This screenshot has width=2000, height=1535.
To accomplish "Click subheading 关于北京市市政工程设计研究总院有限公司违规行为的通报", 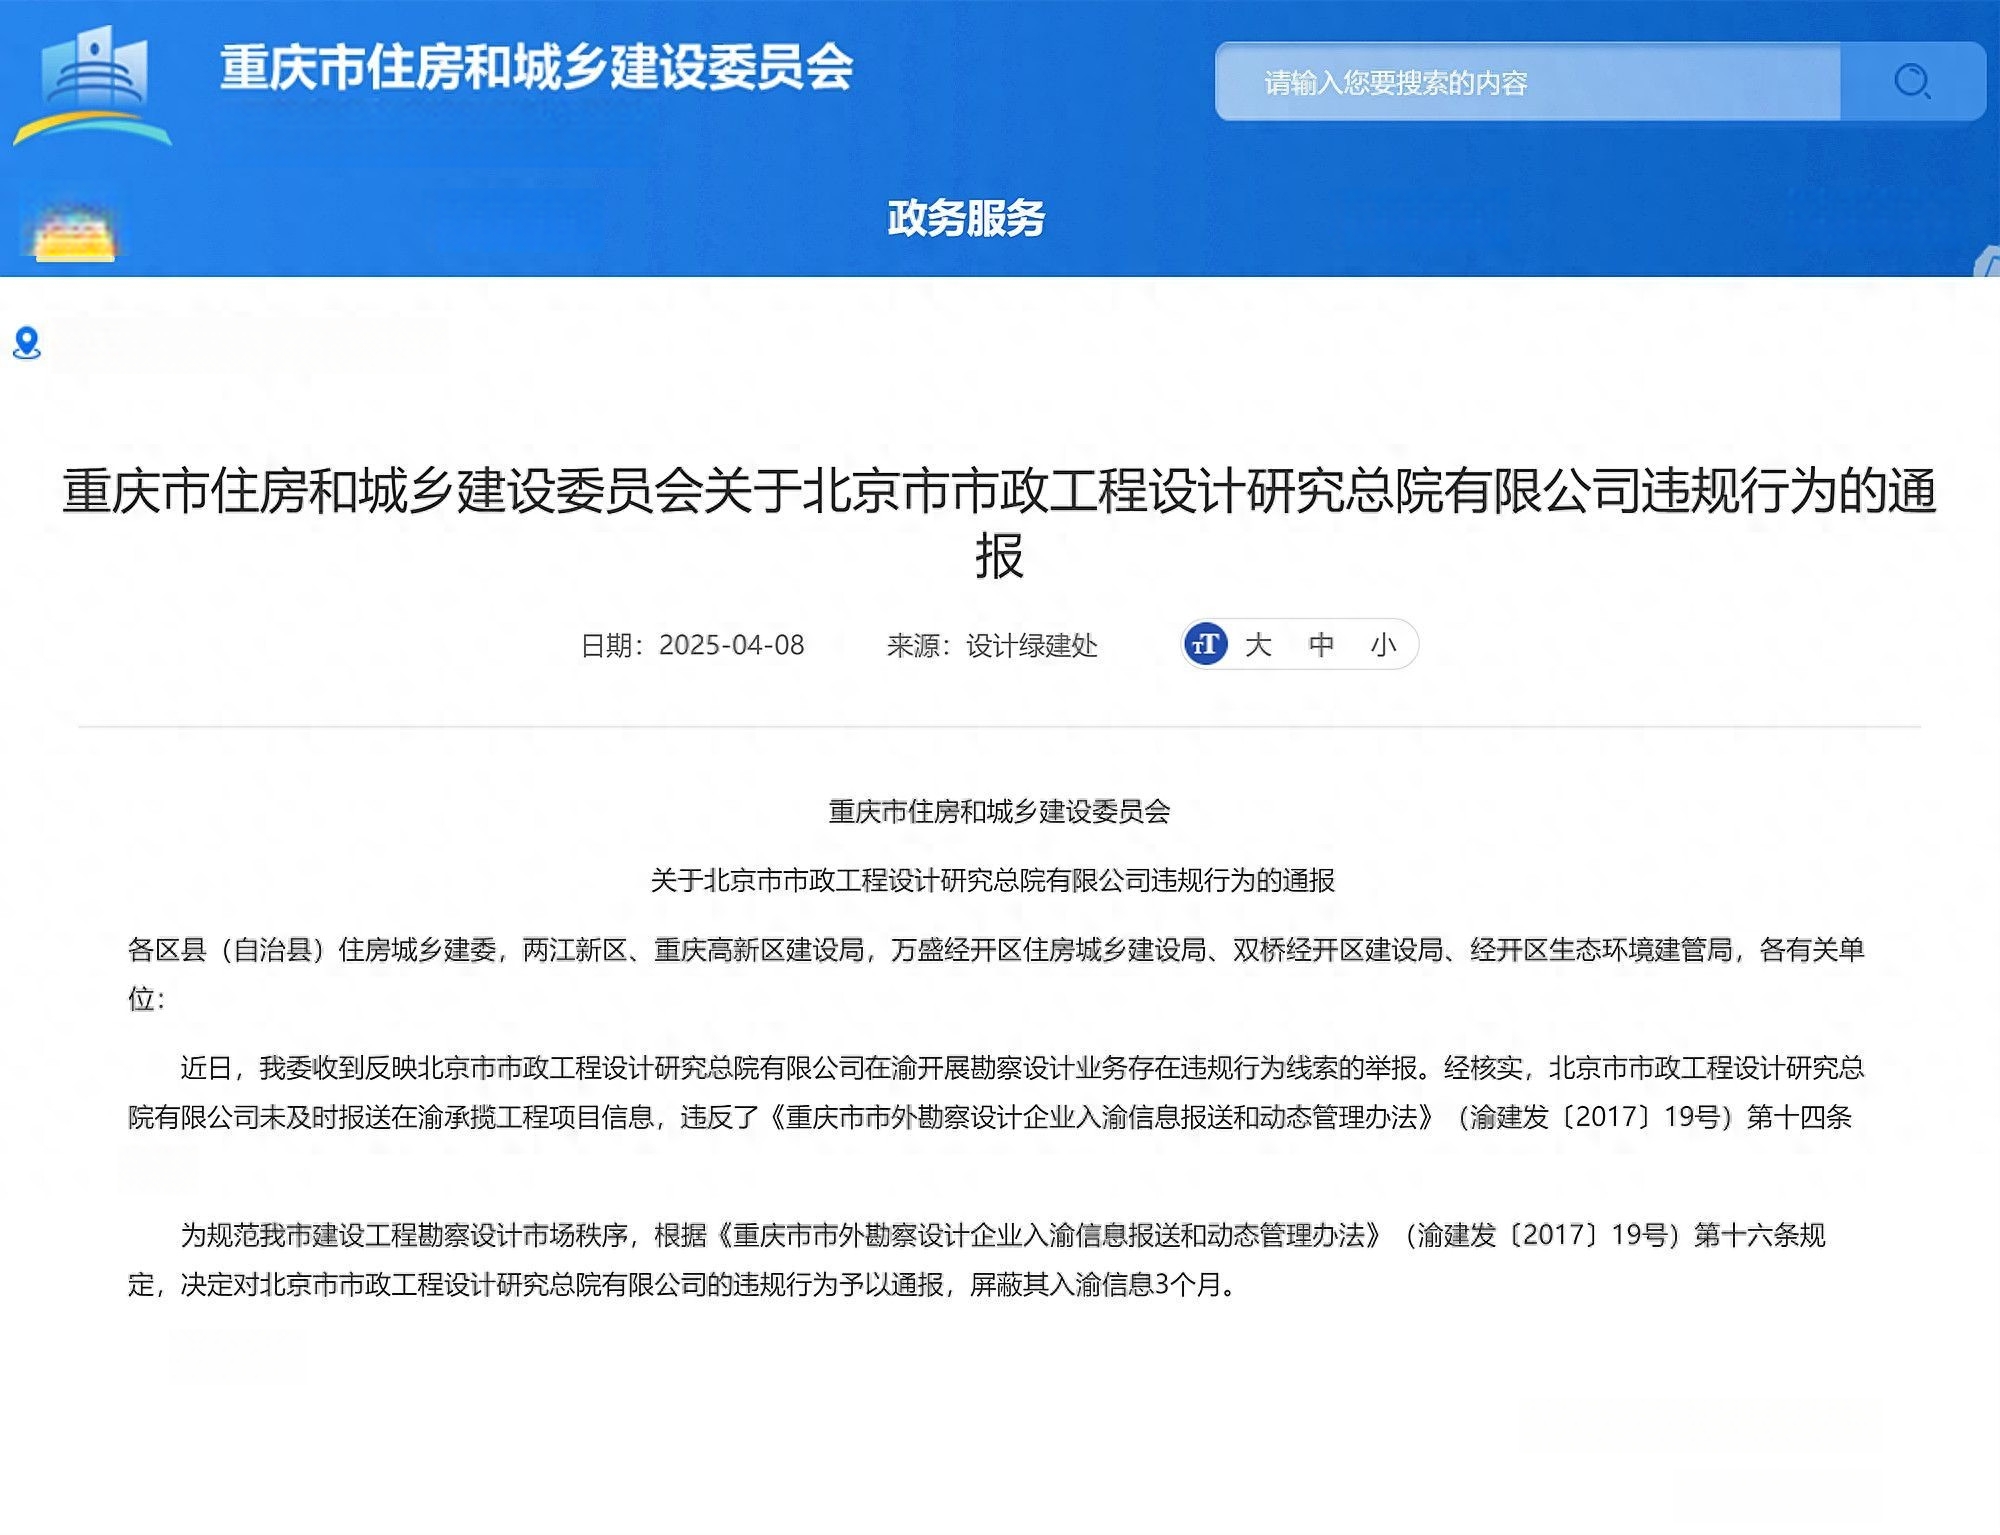I will coord(993,880).
